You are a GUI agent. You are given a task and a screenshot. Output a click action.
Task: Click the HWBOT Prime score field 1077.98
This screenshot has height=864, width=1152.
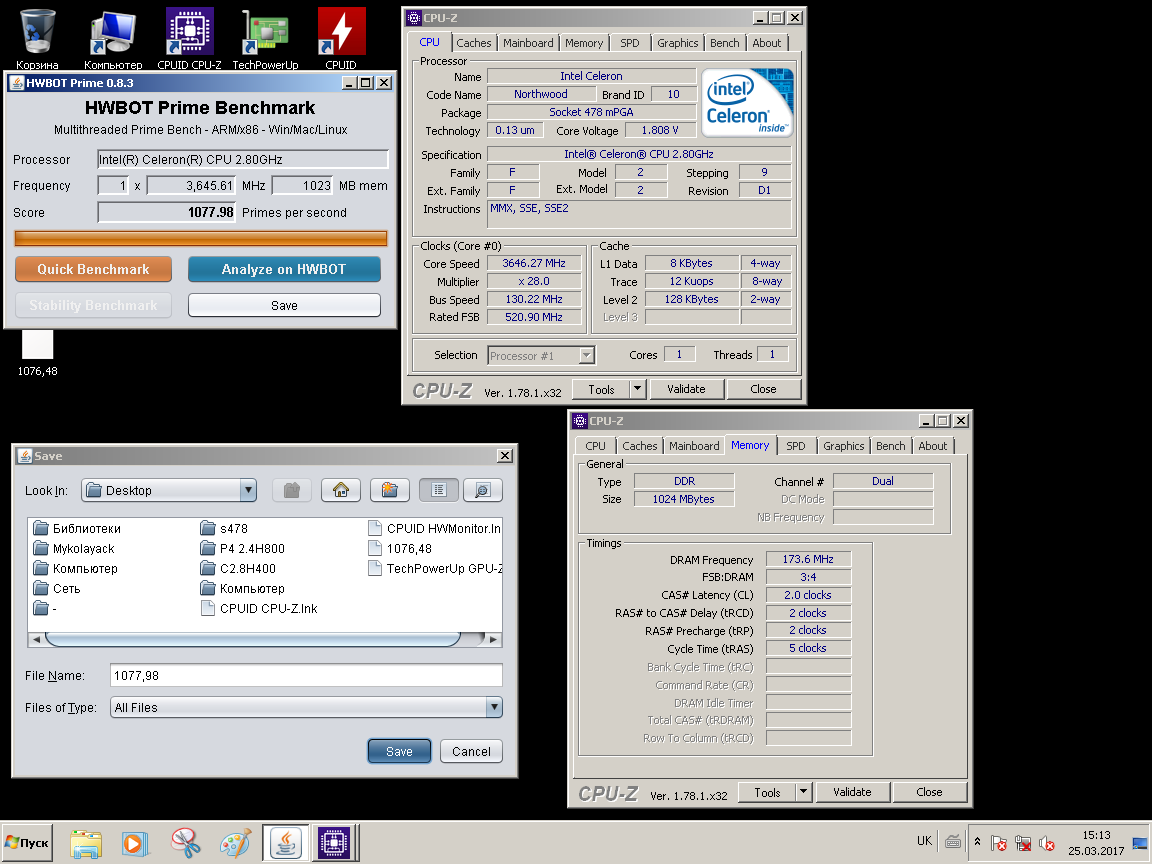(x=168, y=212)
